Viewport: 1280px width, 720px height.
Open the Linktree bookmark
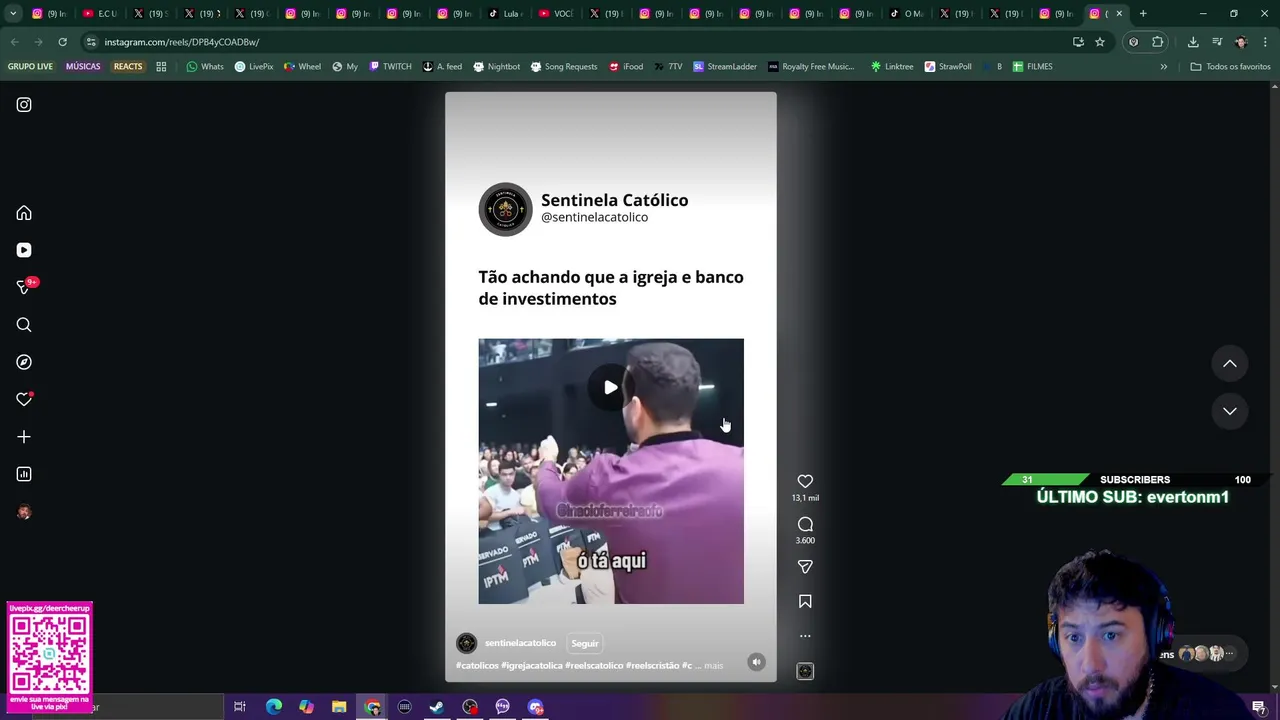point(892,67)
